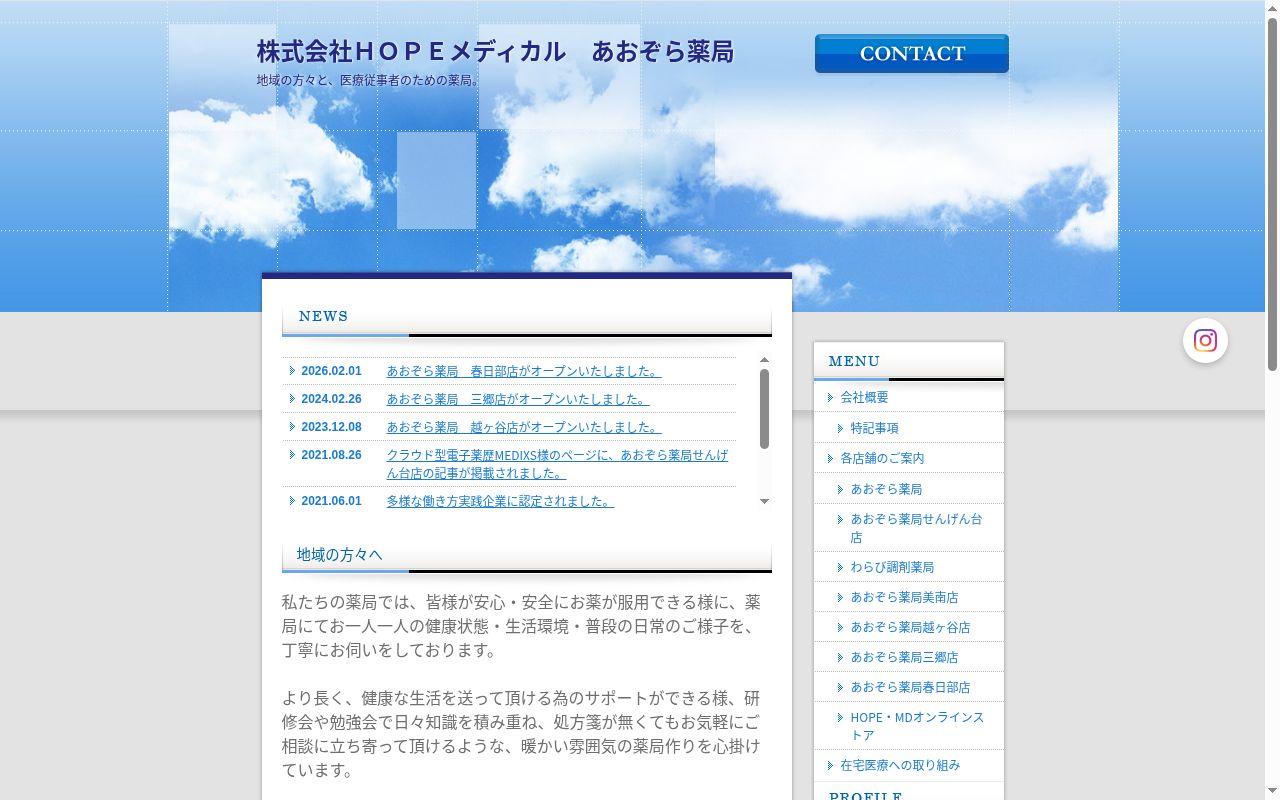
Task: Click the page vertical scrollbar thumb
Action: pyautogui.click(x=1272, y=195)
